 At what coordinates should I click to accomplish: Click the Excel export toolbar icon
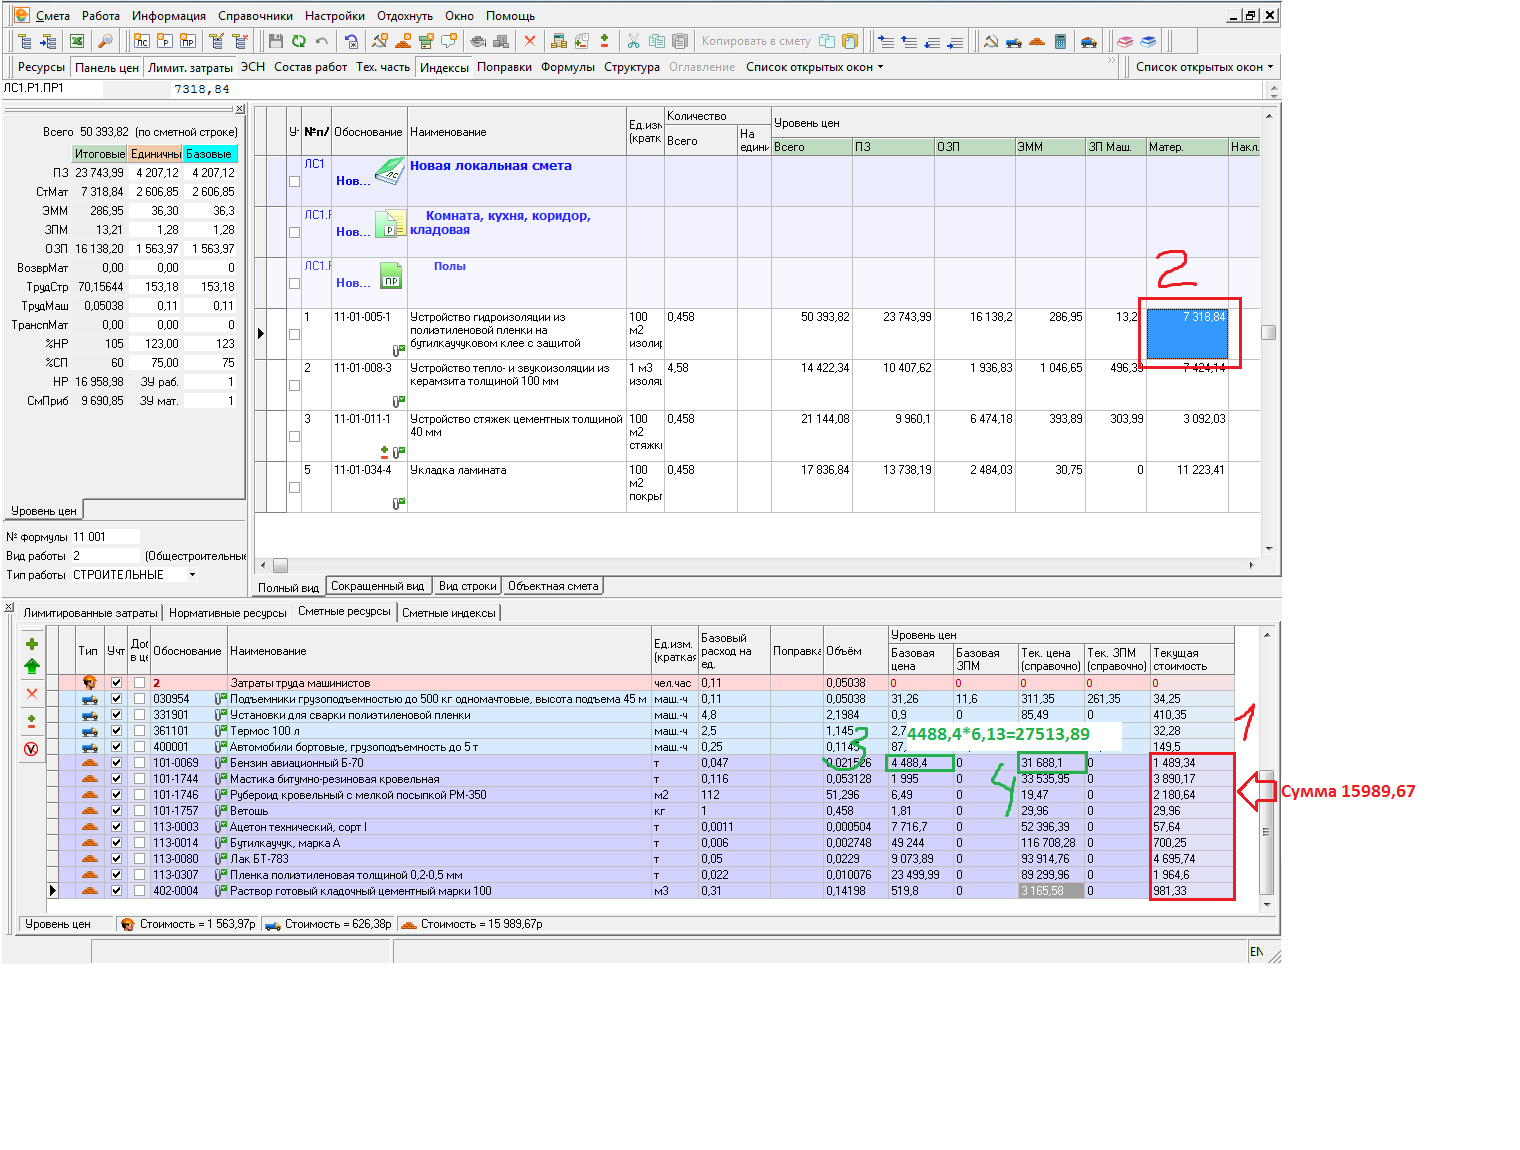click(77, 41)
